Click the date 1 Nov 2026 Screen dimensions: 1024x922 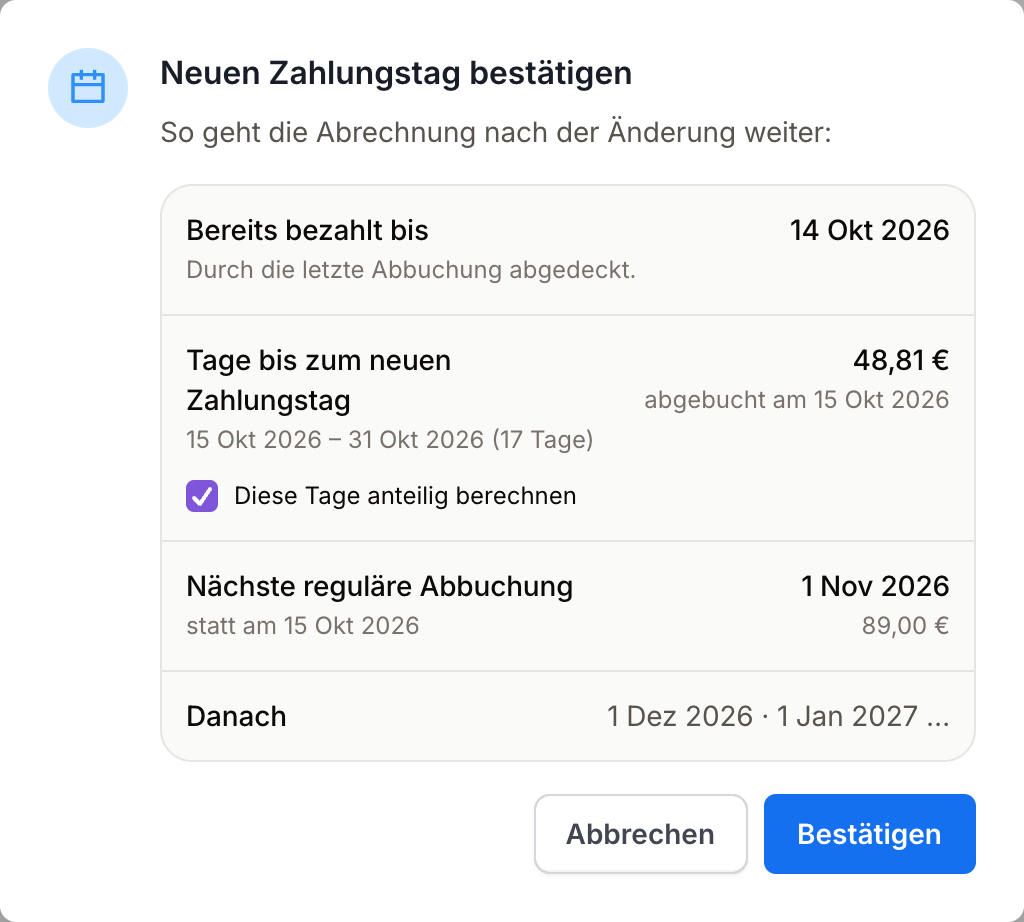point(874,586)
